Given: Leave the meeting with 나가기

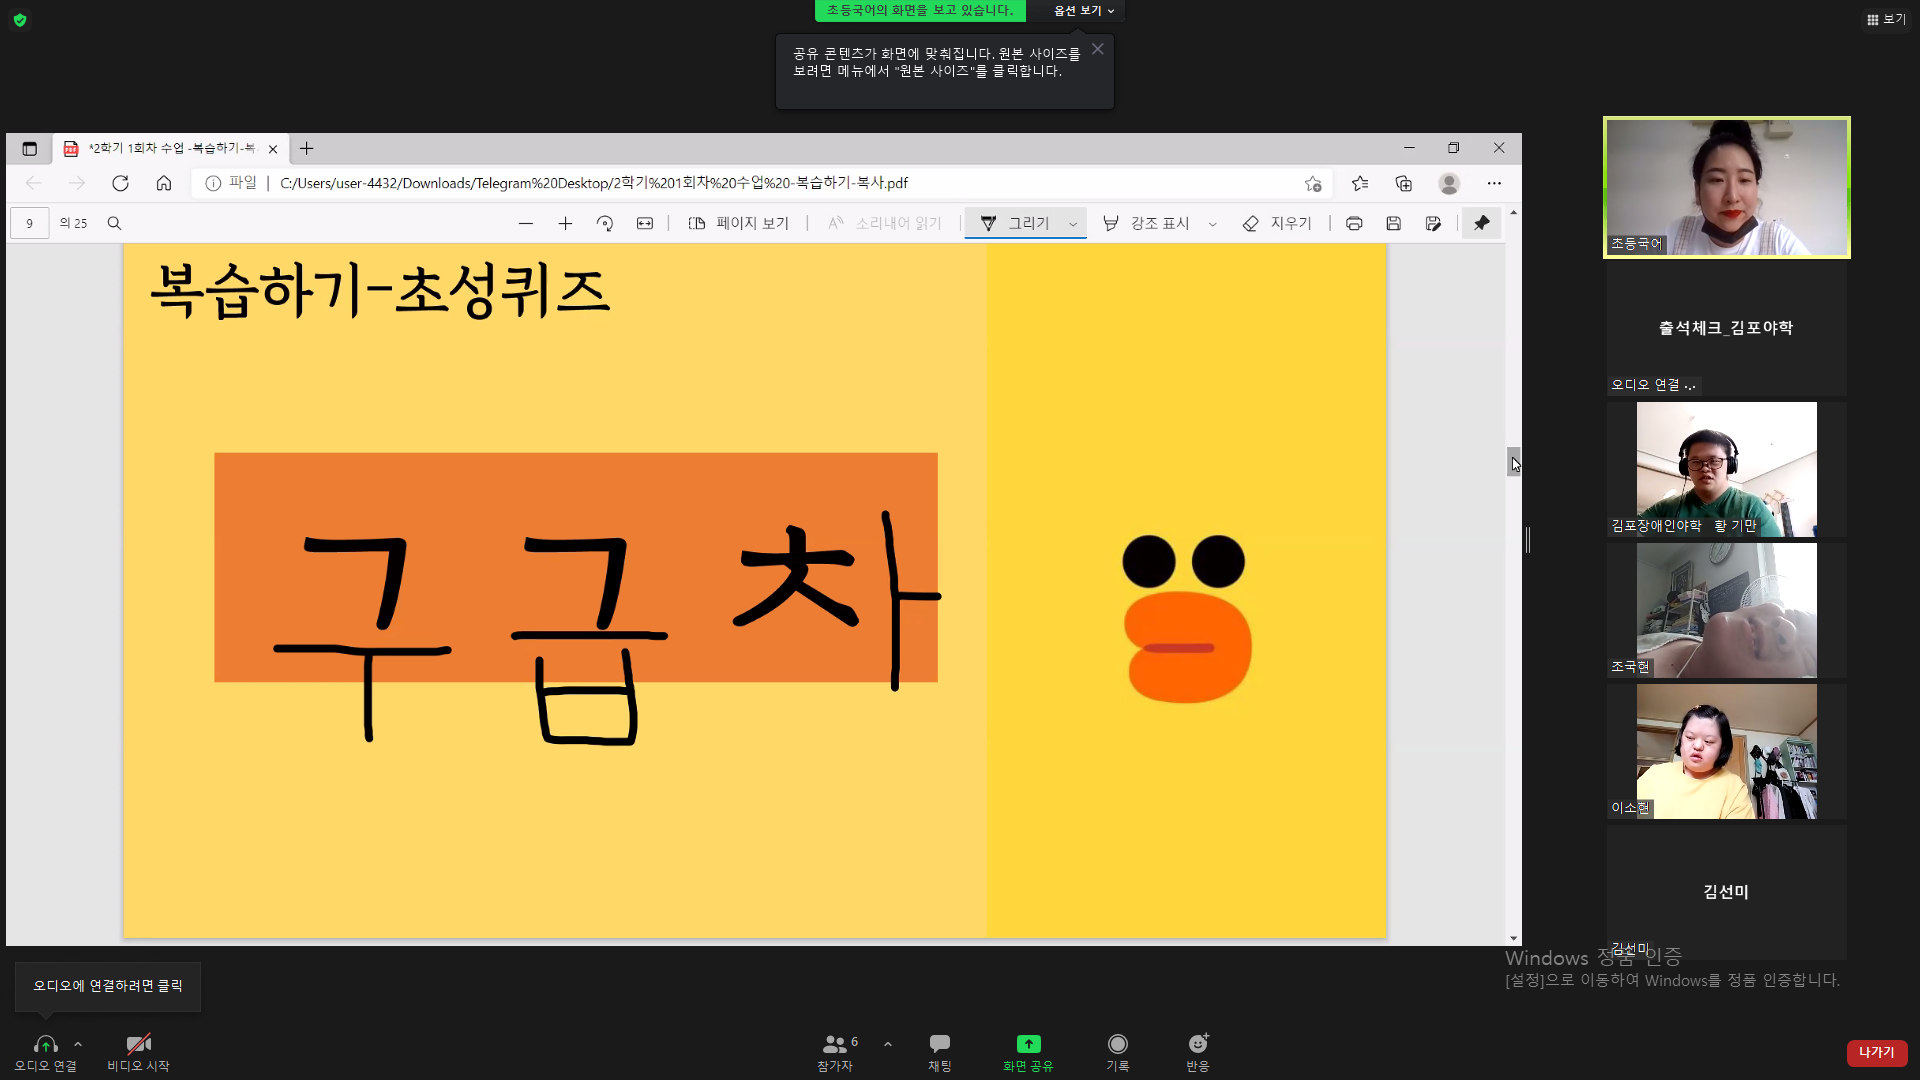Looking at the screenshot, I should point(1877,1053).
